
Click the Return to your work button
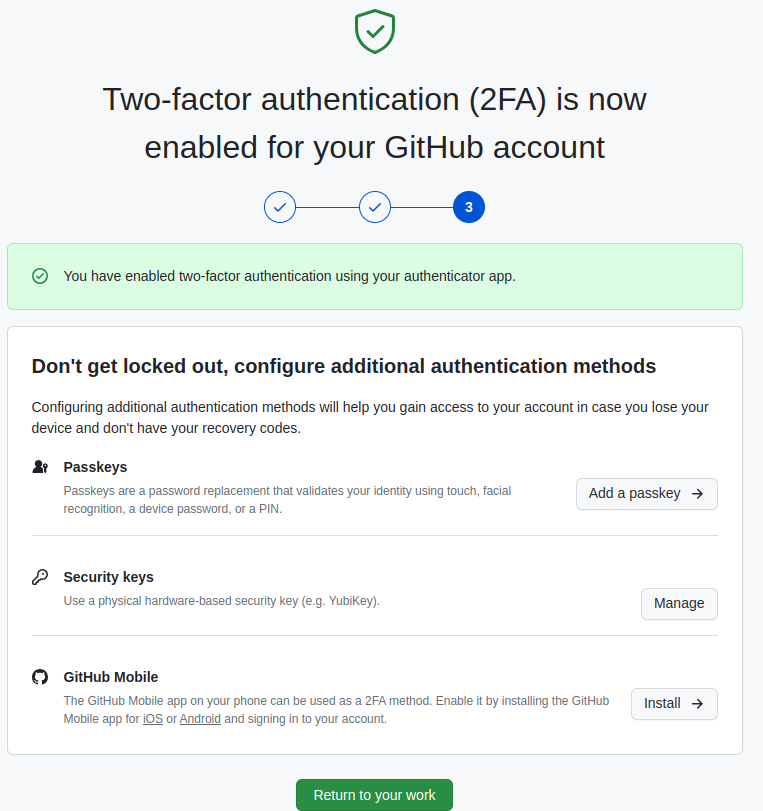[x=374, y=795]
